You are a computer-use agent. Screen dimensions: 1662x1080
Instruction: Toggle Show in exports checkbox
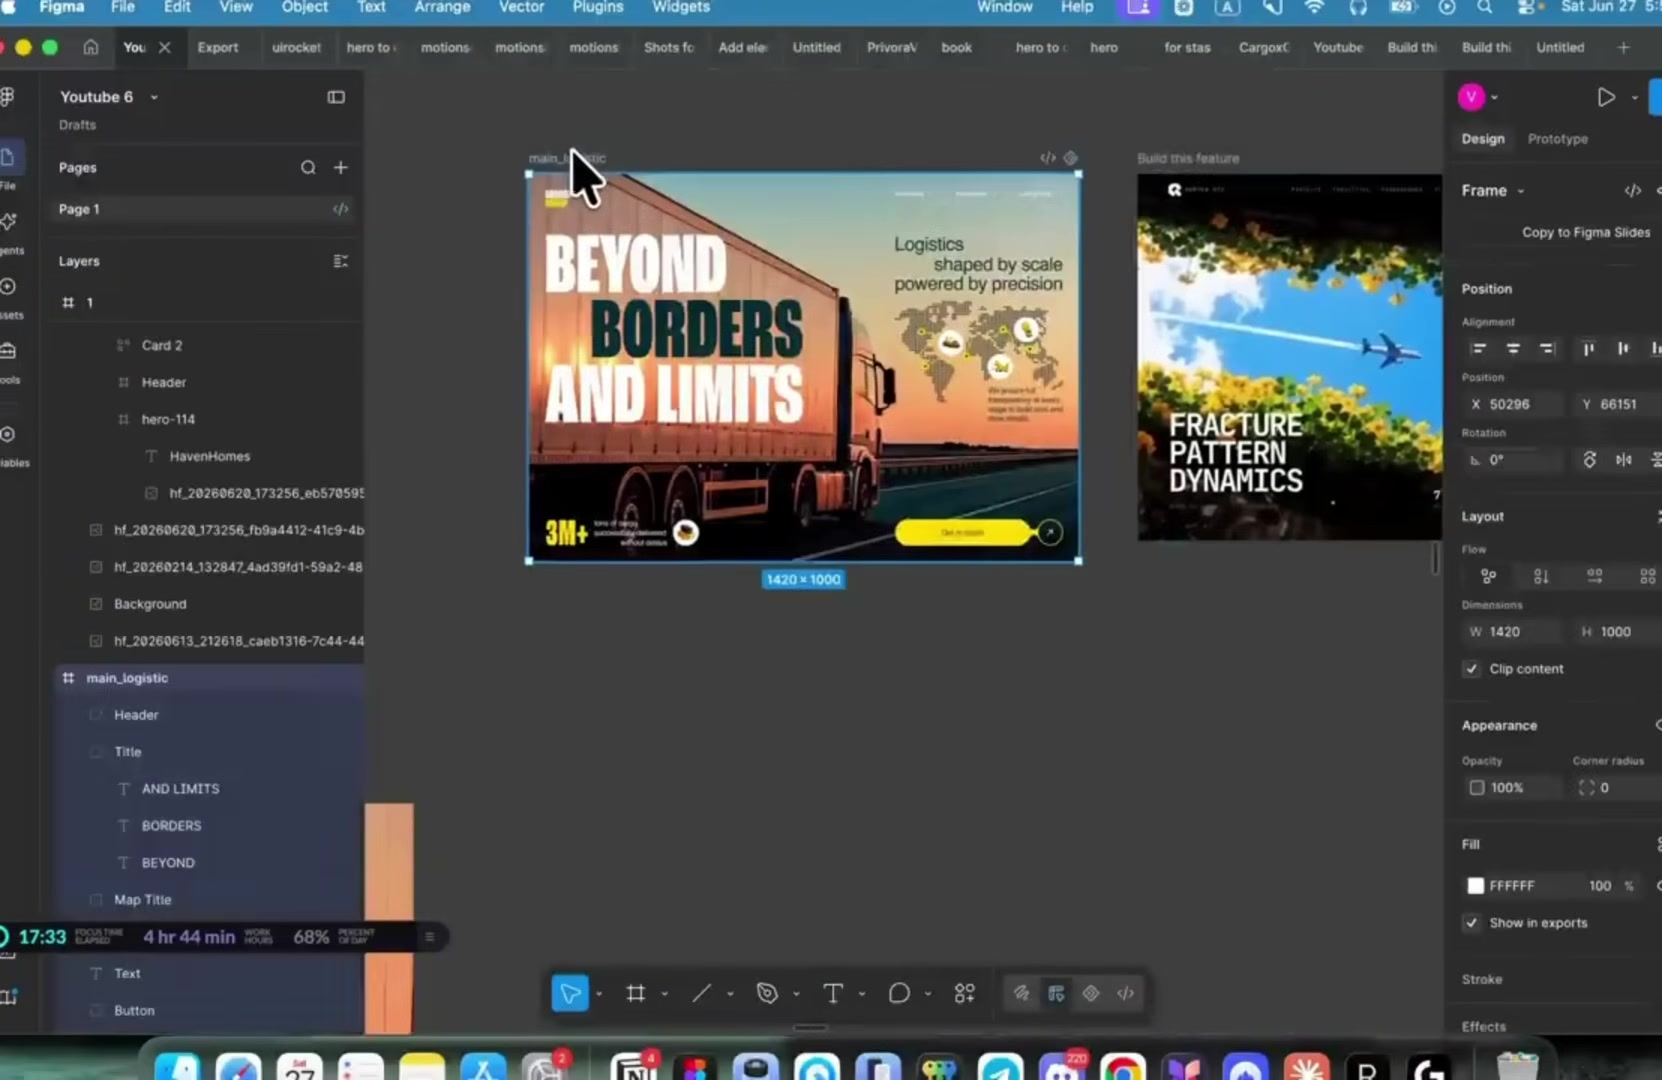click(1471, 923)
